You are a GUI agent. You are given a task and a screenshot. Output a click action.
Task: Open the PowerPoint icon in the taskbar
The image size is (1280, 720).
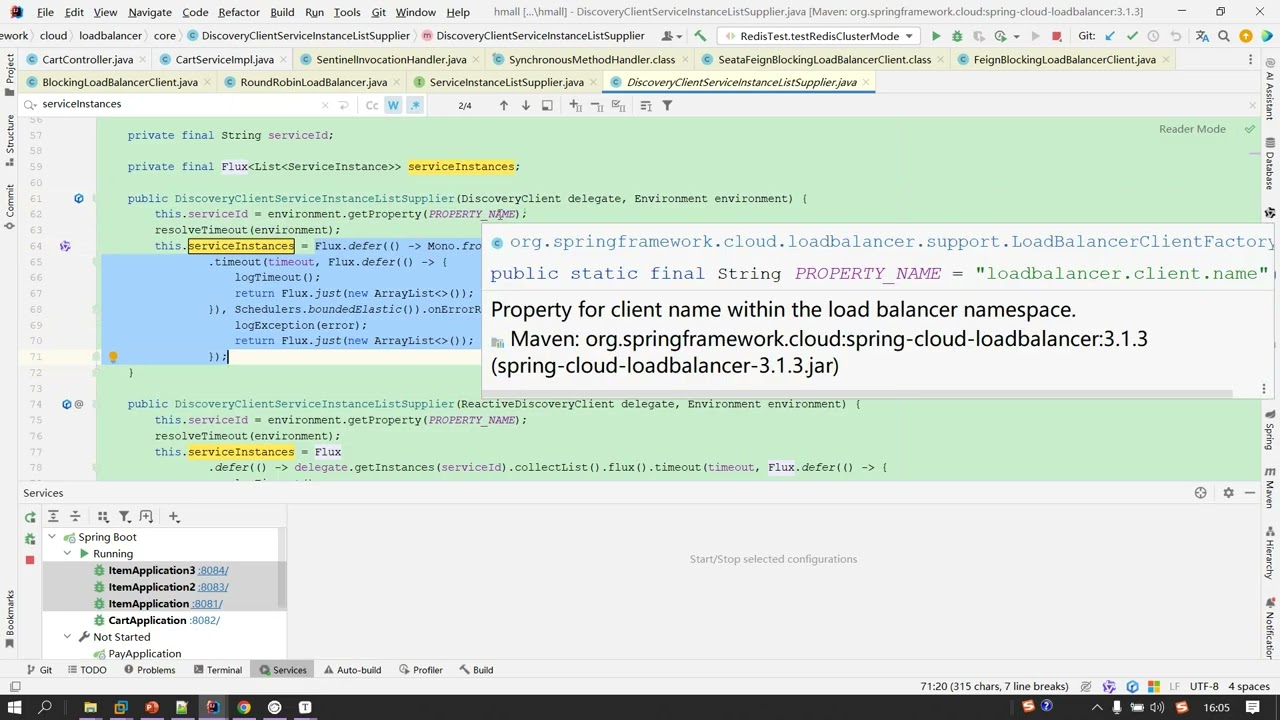click(152, 708)
